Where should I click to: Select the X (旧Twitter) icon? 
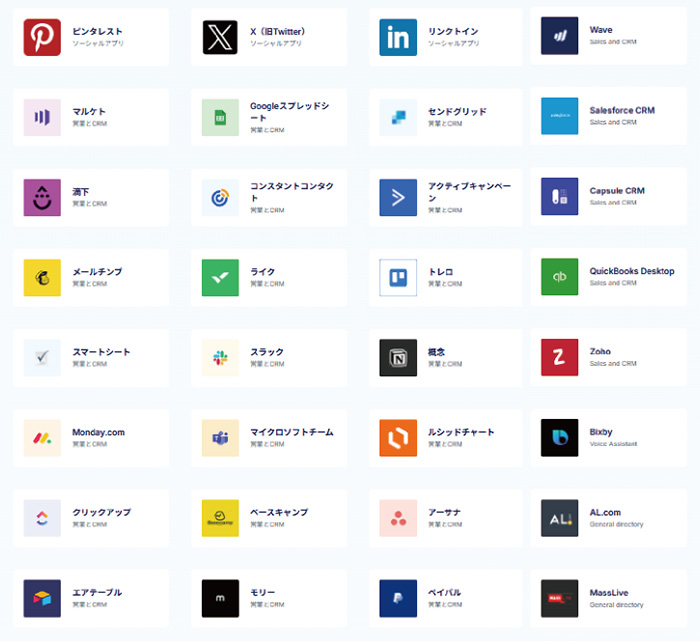(x=220, y=38)
